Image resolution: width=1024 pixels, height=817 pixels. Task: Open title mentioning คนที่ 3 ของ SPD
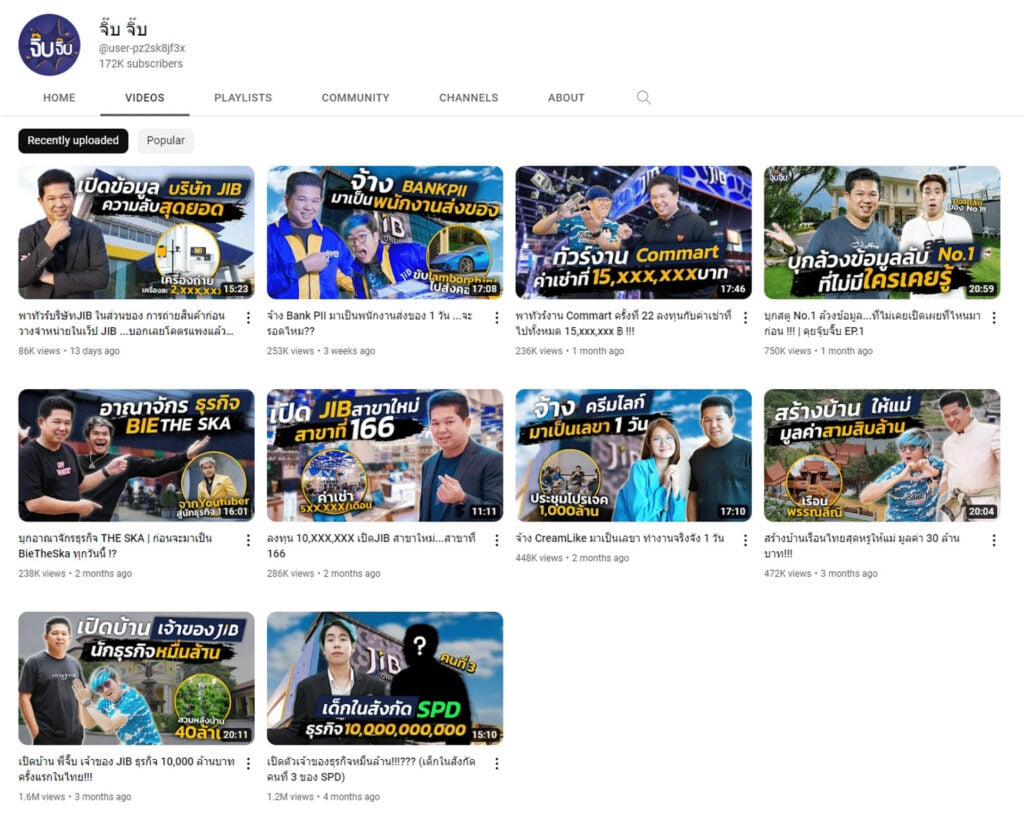pos(371,769)
